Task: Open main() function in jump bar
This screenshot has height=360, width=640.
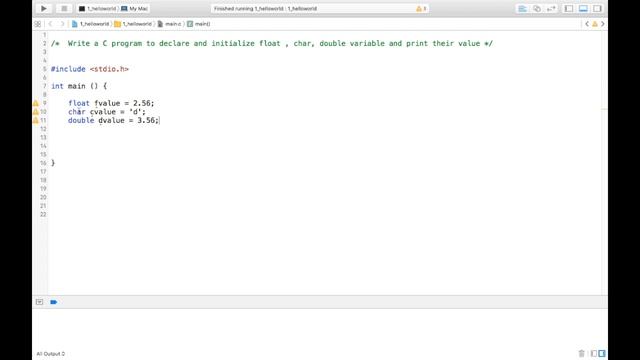Action: click(199, 24)
